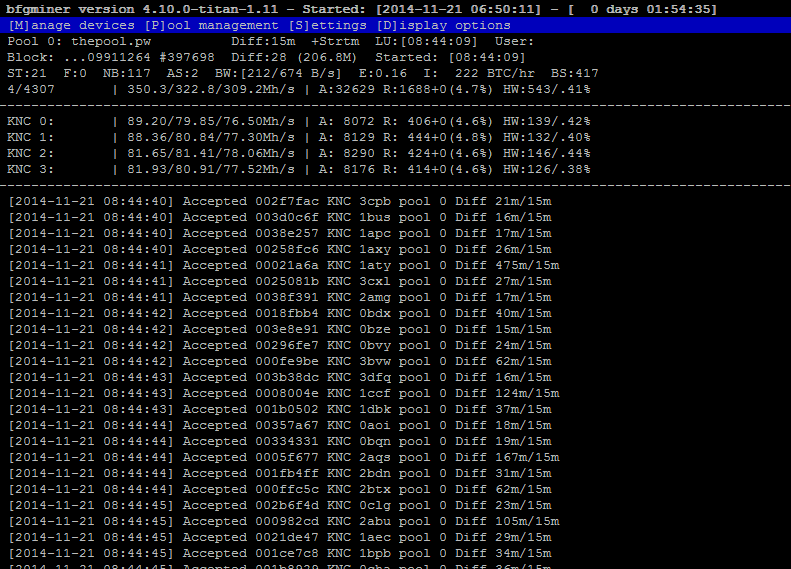Click the 'NB:117' new blocks value
Image resolution: width=791 pixels, height=569 pixels.
pyautogui.click(x=127, y=74)
